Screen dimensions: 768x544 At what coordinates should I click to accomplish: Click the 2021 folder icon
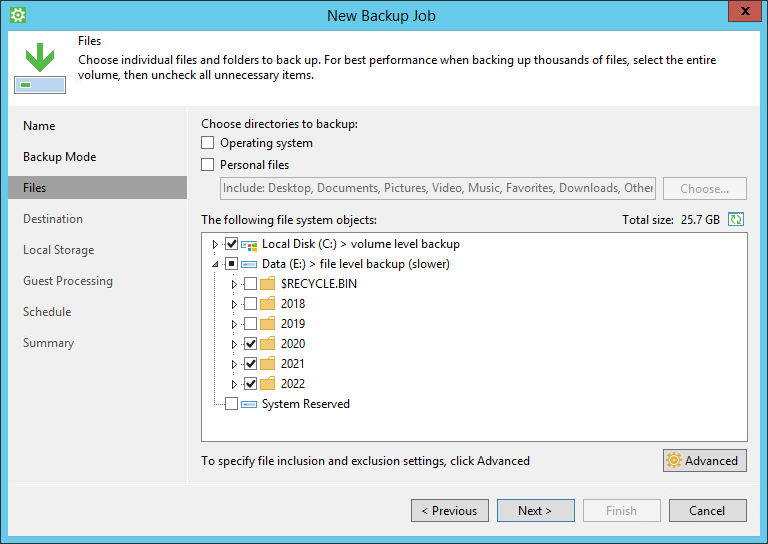pyautogui.click(x=267, y=364)
